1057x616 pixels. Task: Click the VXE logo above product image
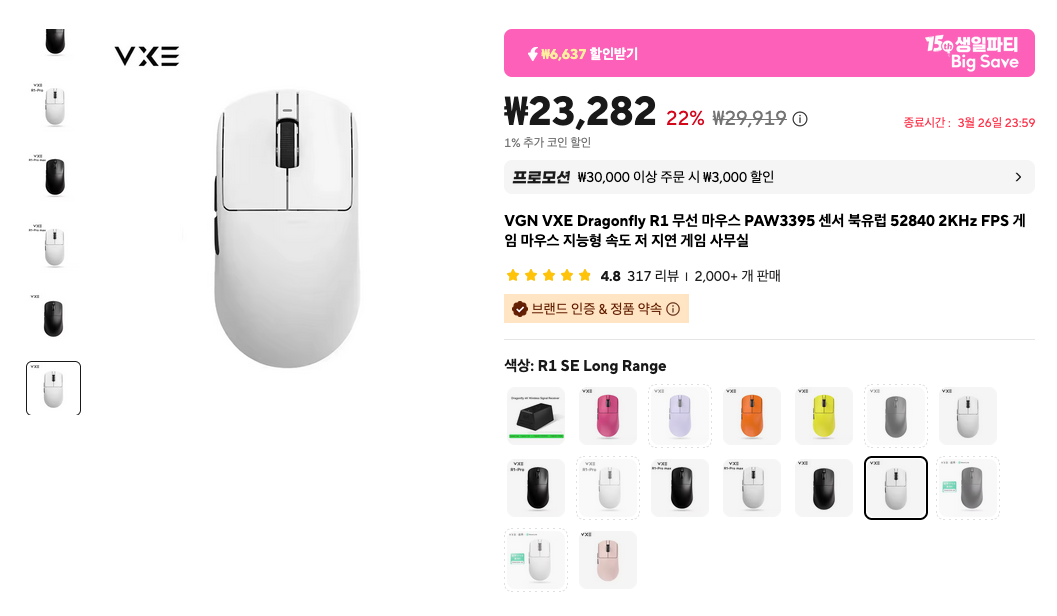click(x=147, y=57)
